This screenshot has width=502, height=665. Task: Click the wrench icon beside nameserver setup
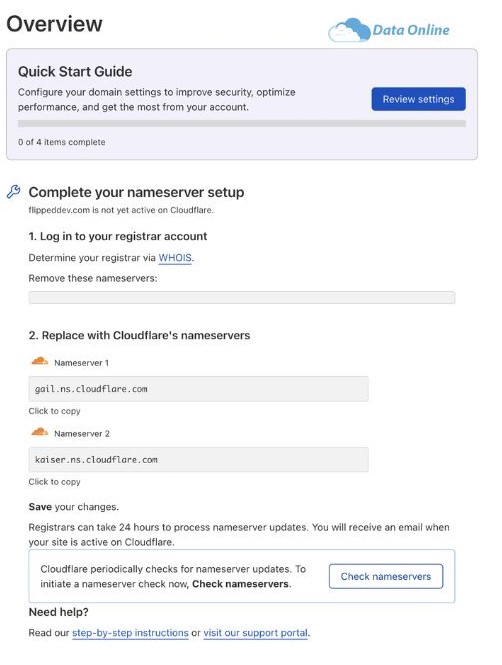14,192
